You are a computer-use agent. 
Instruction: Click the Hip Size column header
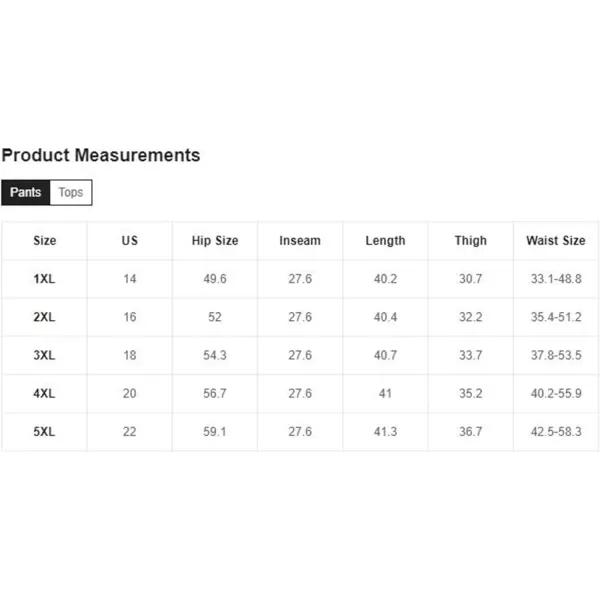point(215,241)
